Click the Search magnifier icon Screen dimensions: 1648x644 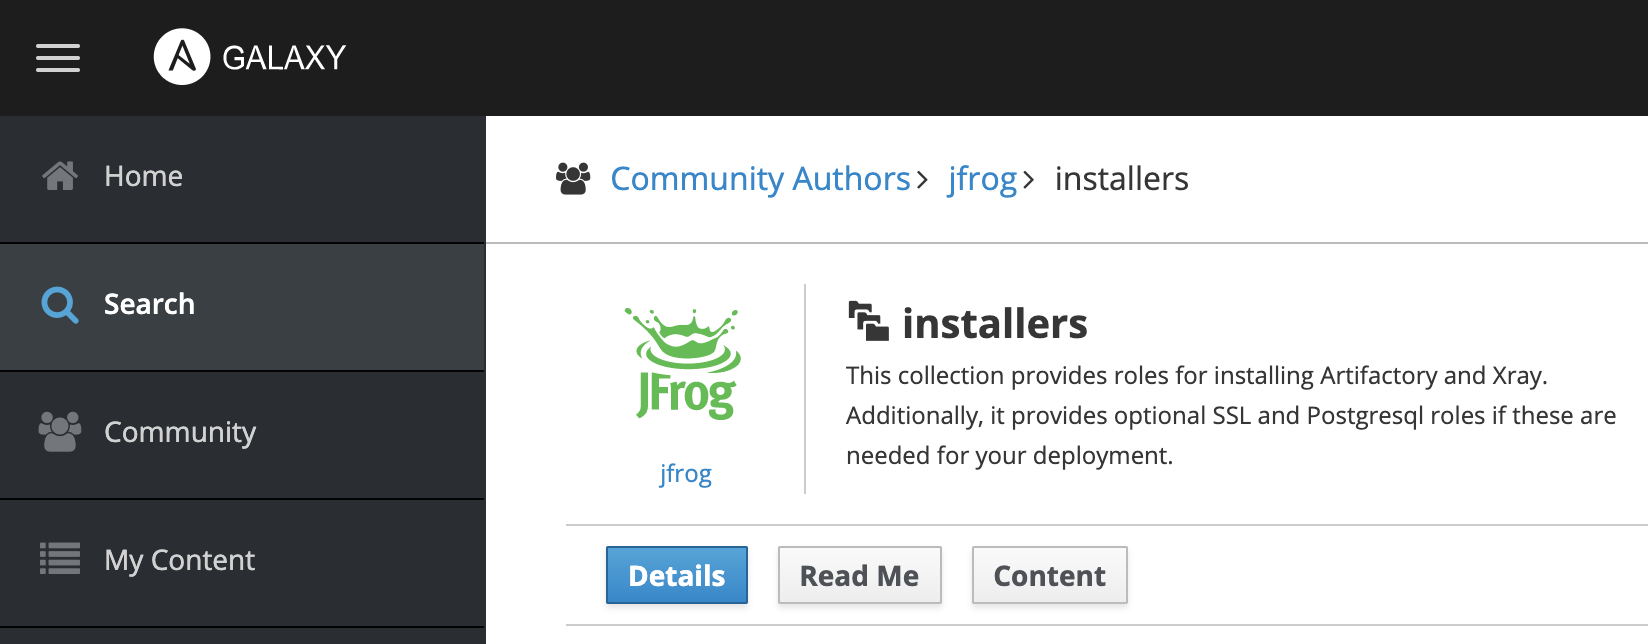coord(60,305)
